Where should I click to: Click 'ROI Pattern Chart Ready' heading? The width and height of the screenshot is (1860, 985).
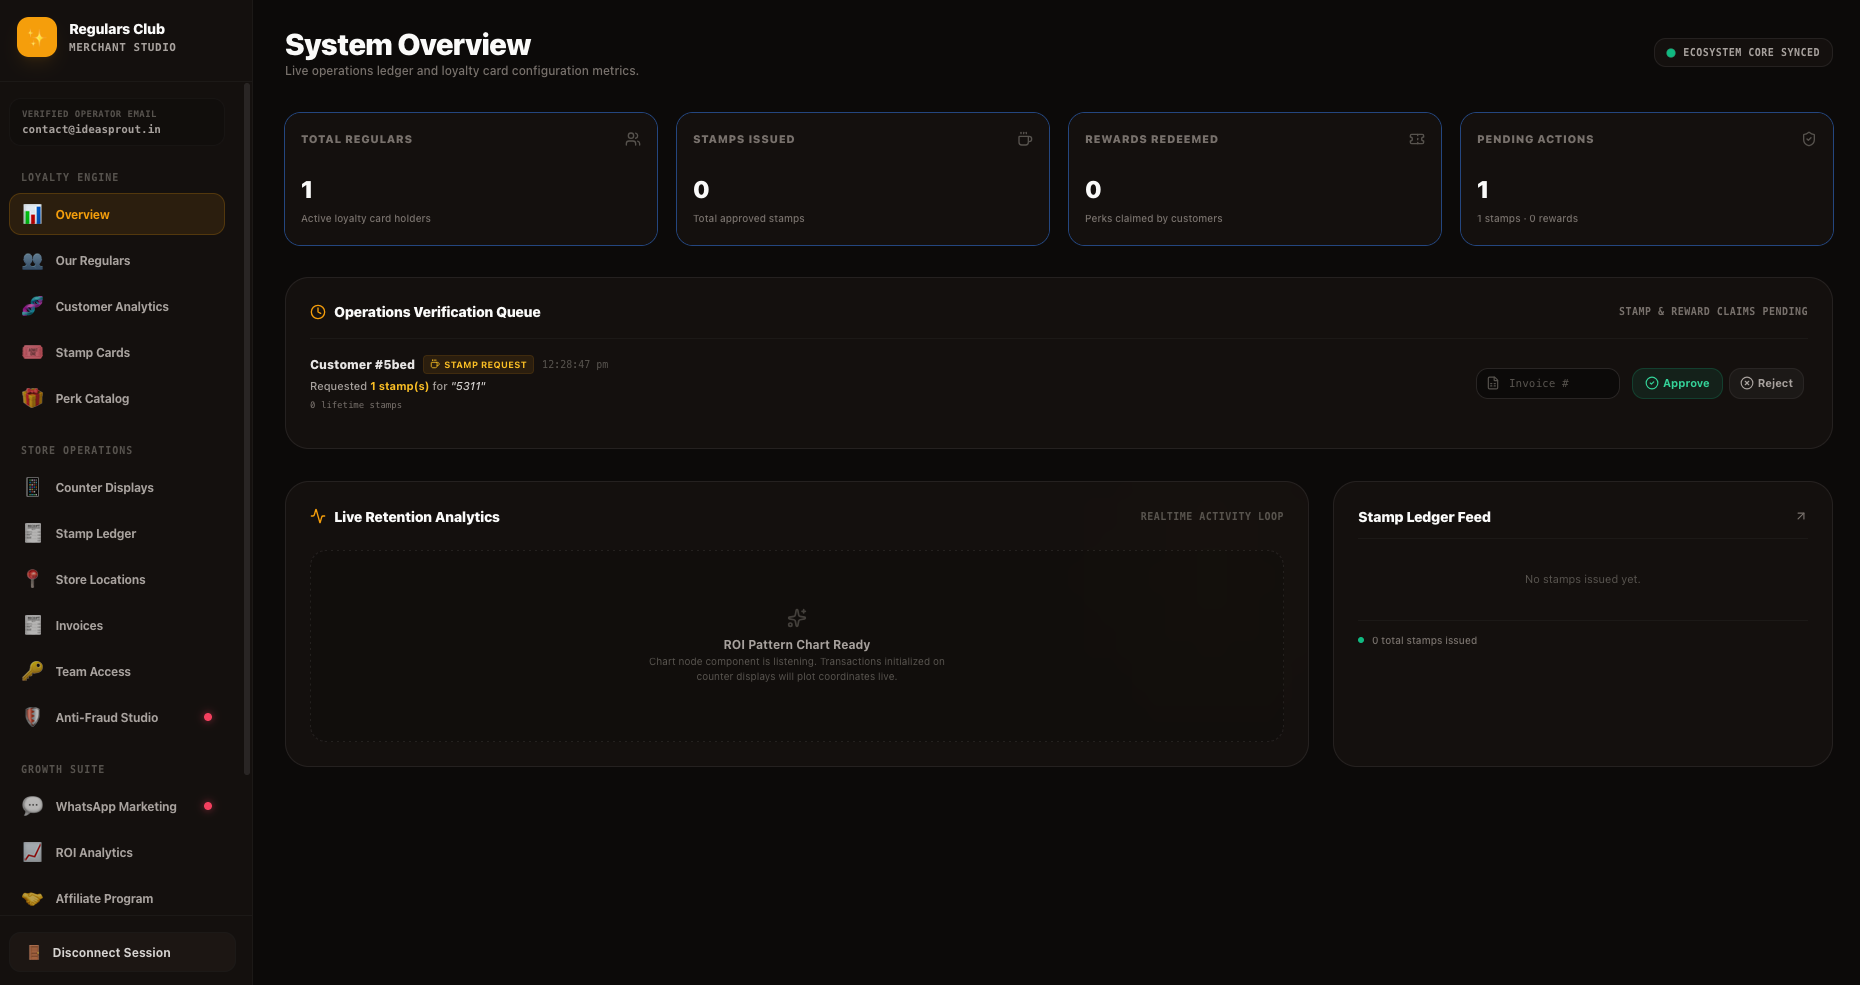(x=797, y=645)
